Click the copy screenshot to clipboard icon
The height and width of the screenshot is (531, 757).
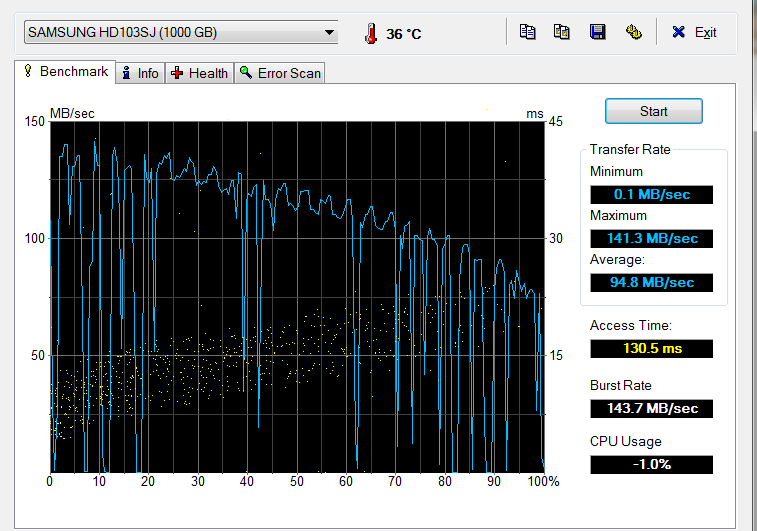point(561,32)
